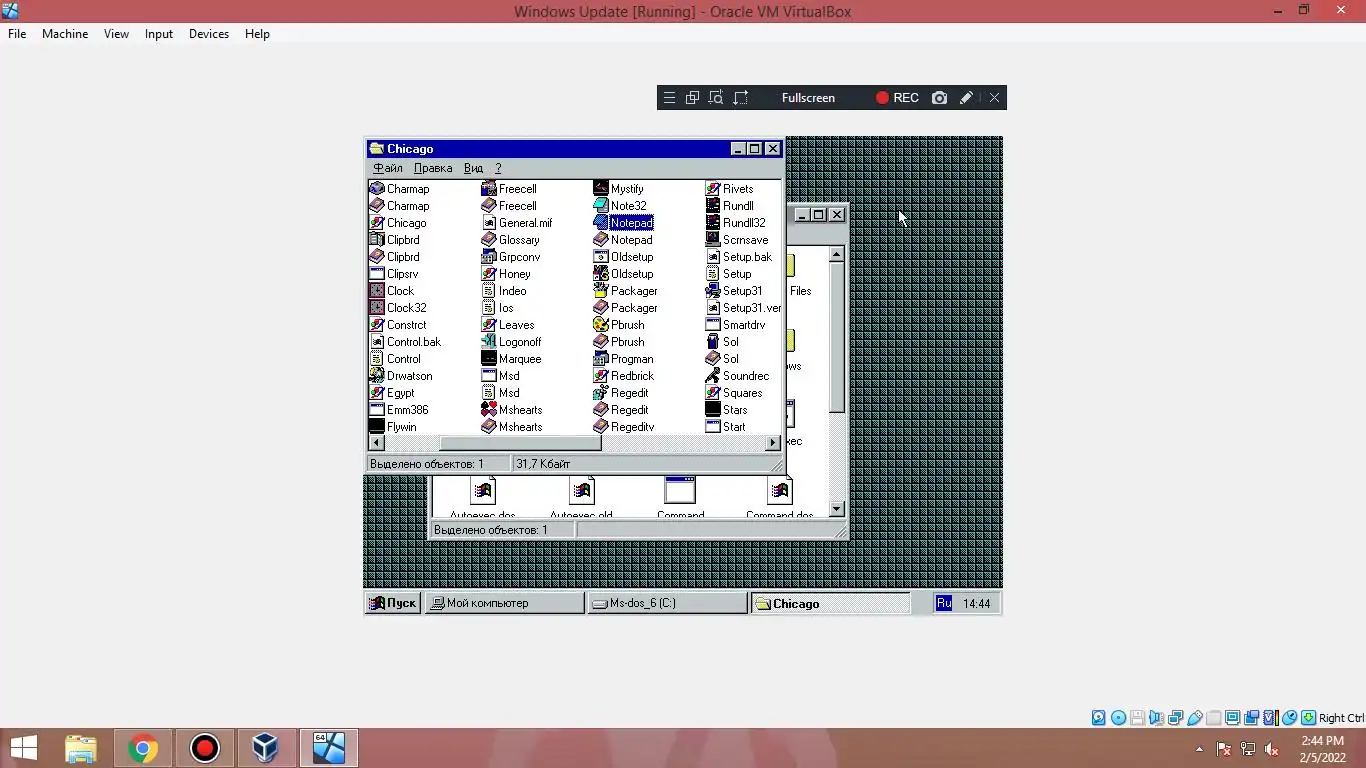This screenshot has height=768, width=1366.
Task: Select the Clipsrv file in Chicago window
Action: (393, 274)
